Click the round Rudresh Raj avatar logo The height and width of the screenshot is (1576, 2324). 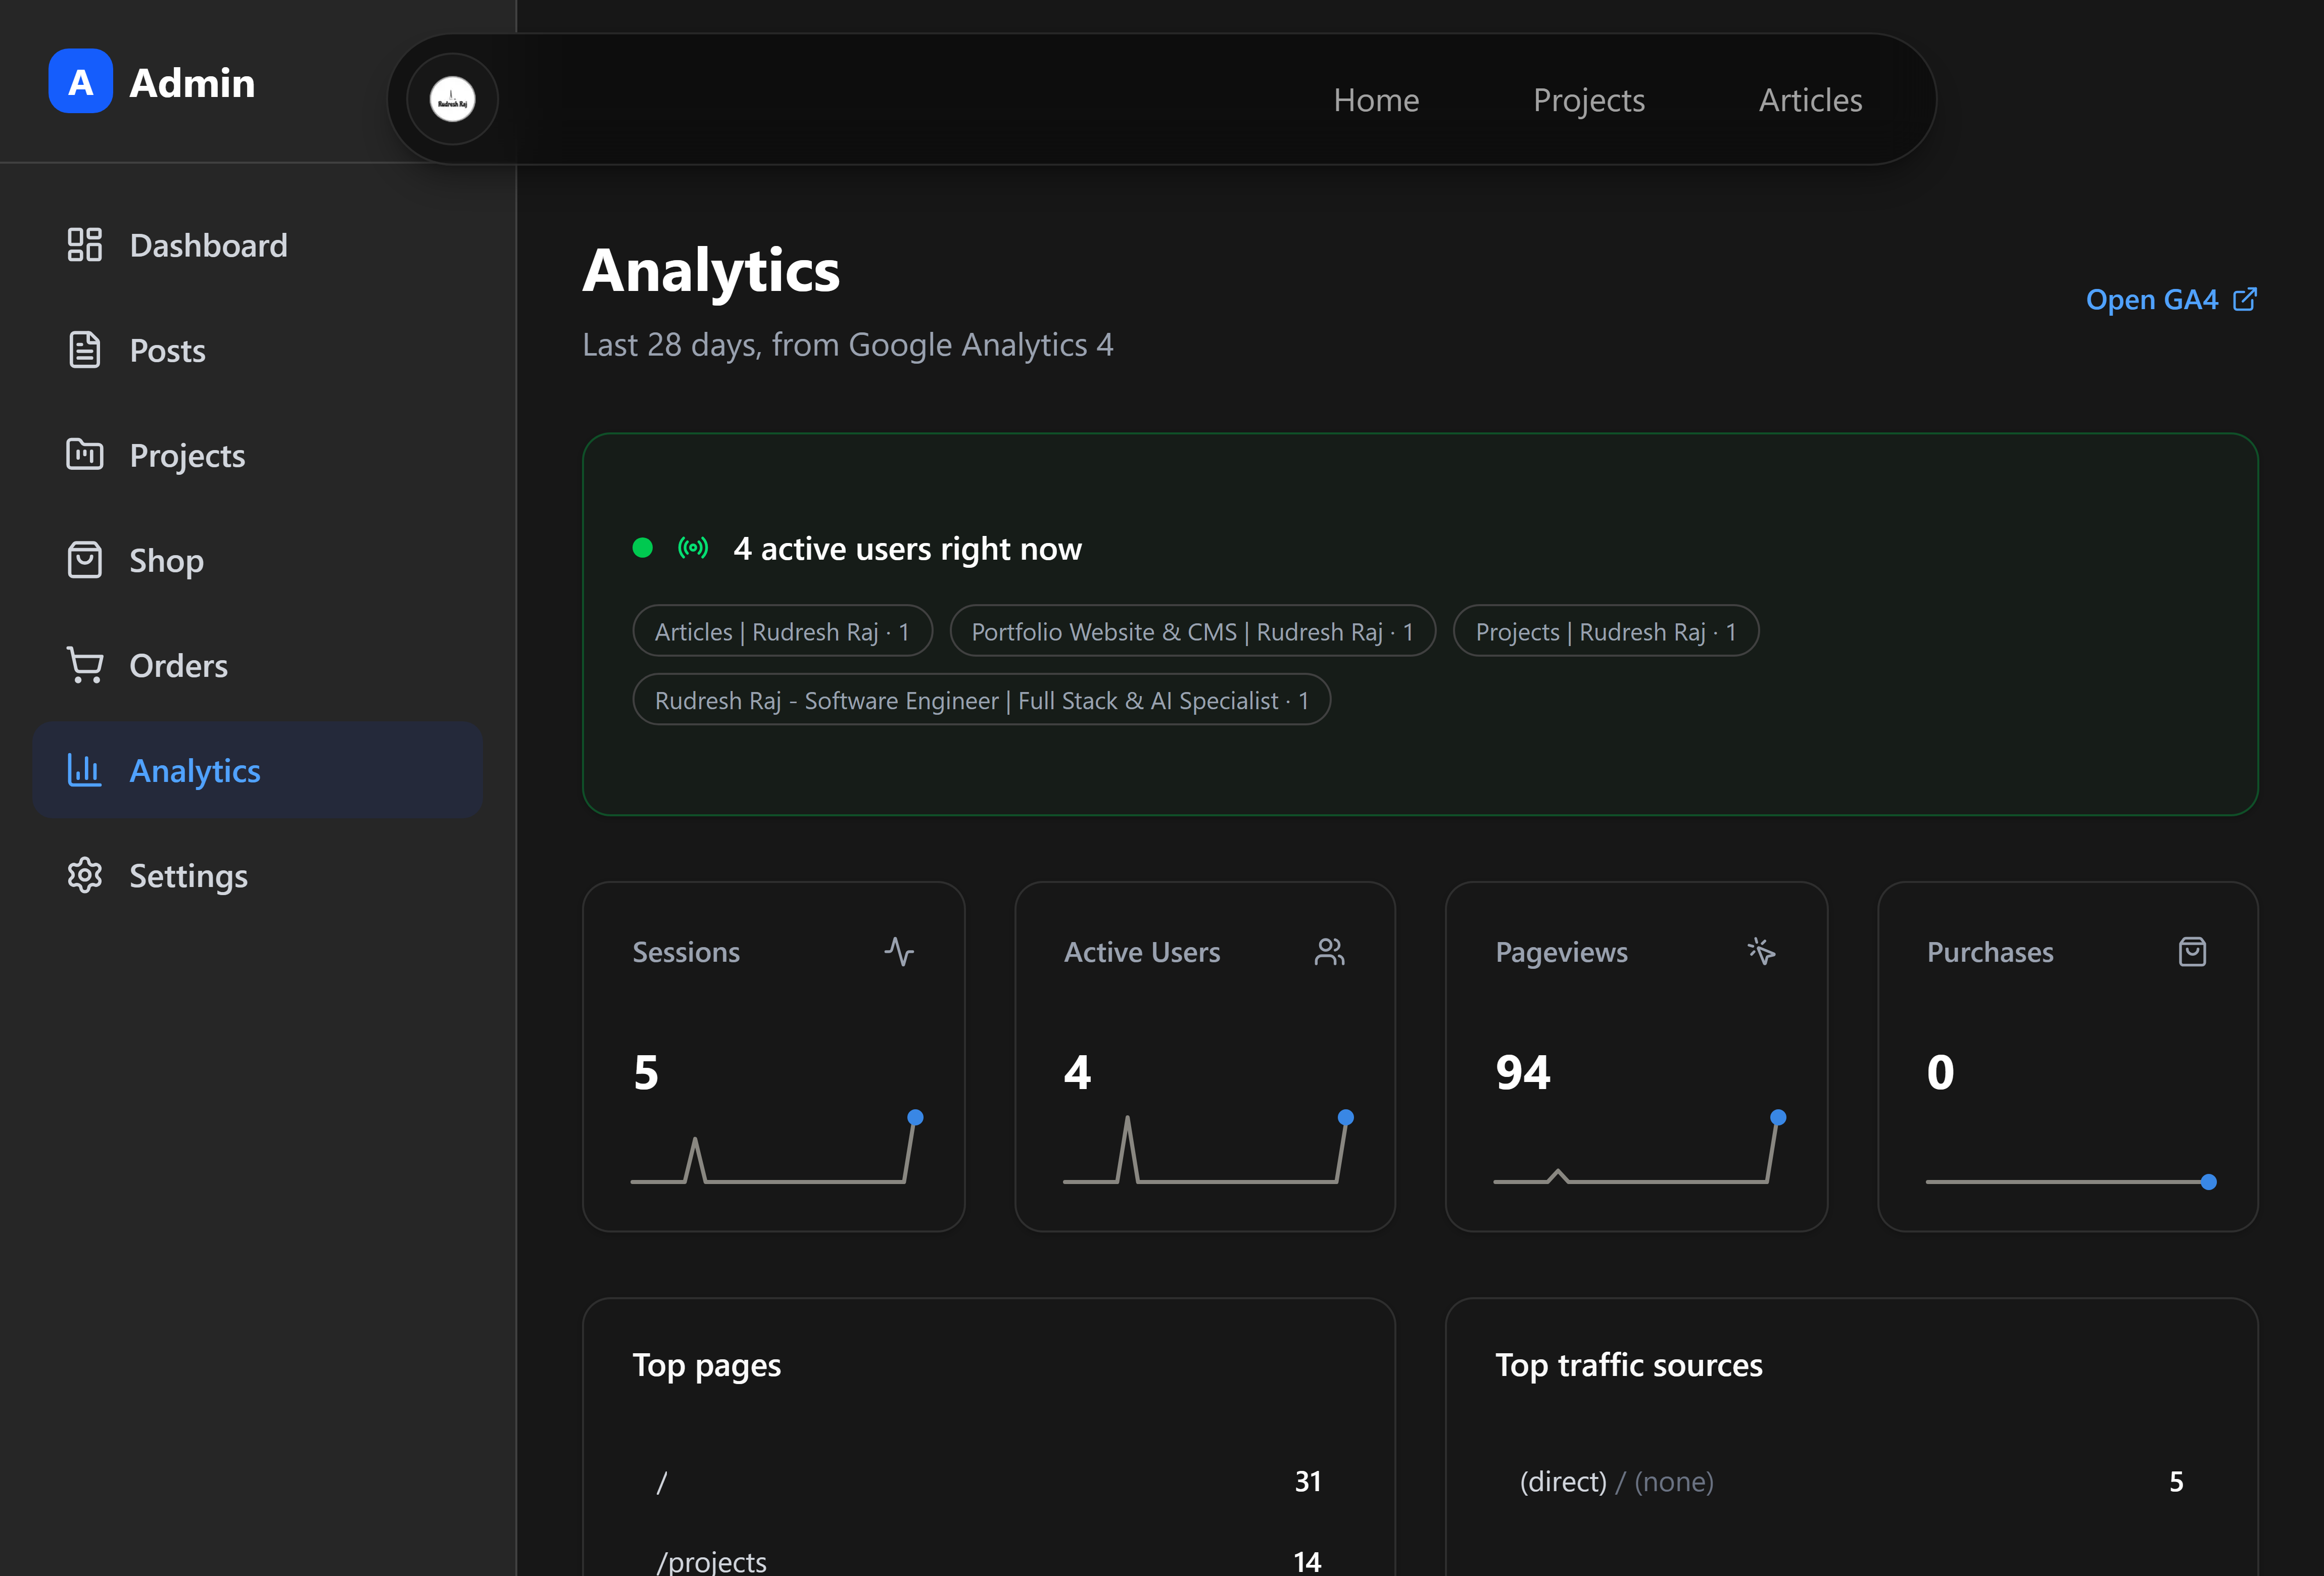point(452,99)
